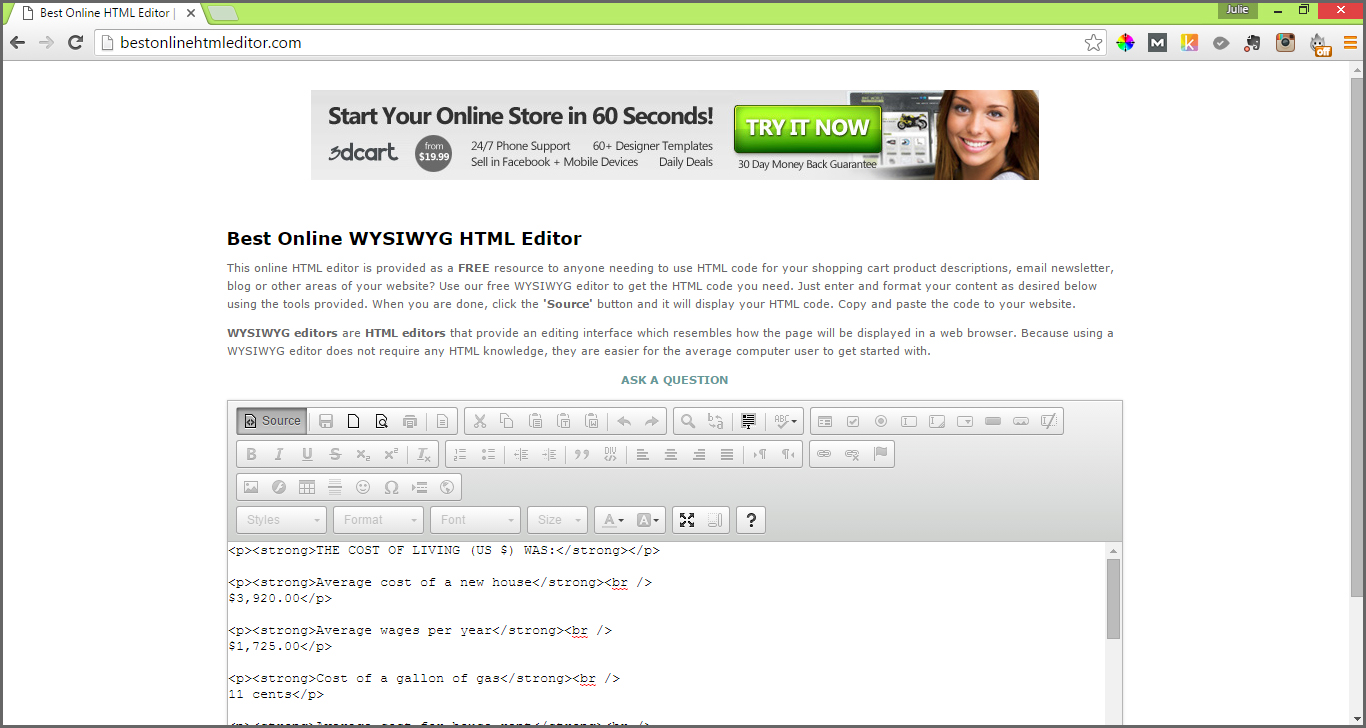1366x728 pixels.
Task: Select the Best Online HTML Editor tab
Action: pos(106,13)
